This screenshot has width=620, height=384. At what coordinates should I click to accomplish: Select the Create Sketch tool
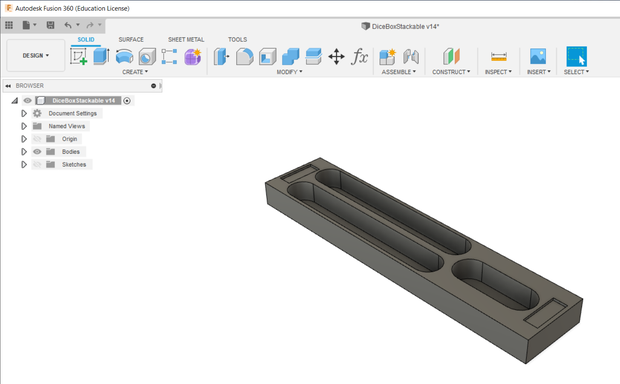coord(79,57)
